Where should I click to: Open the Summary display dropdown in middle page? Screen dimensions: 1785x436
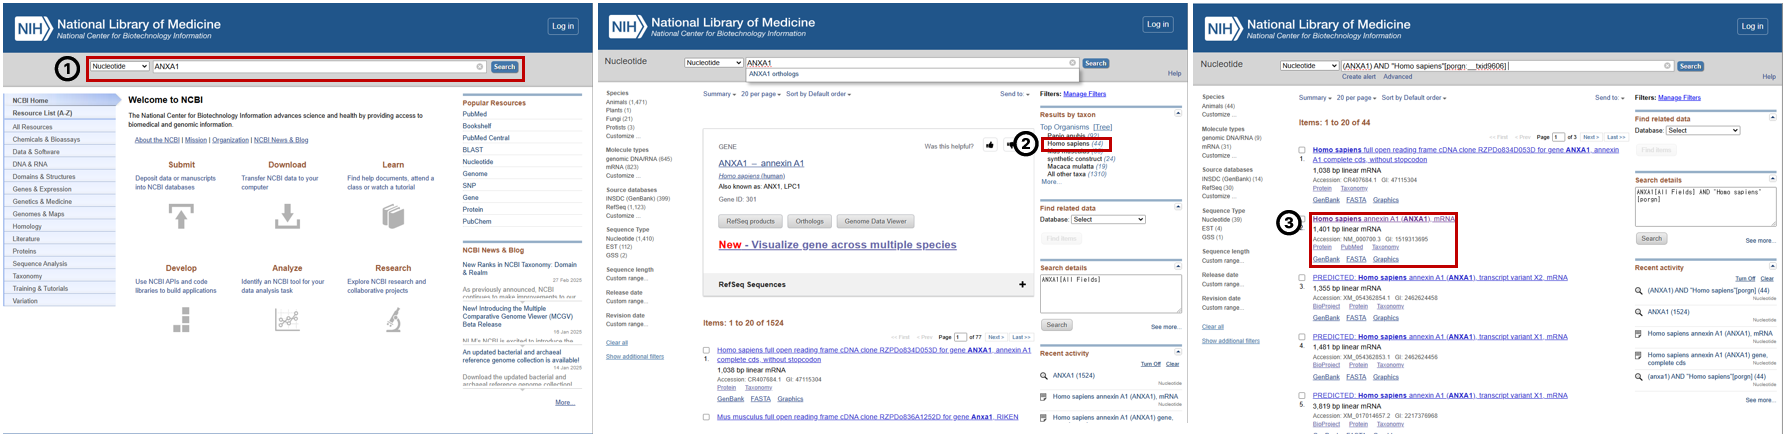pyautogui.click(x=719, y=94)
